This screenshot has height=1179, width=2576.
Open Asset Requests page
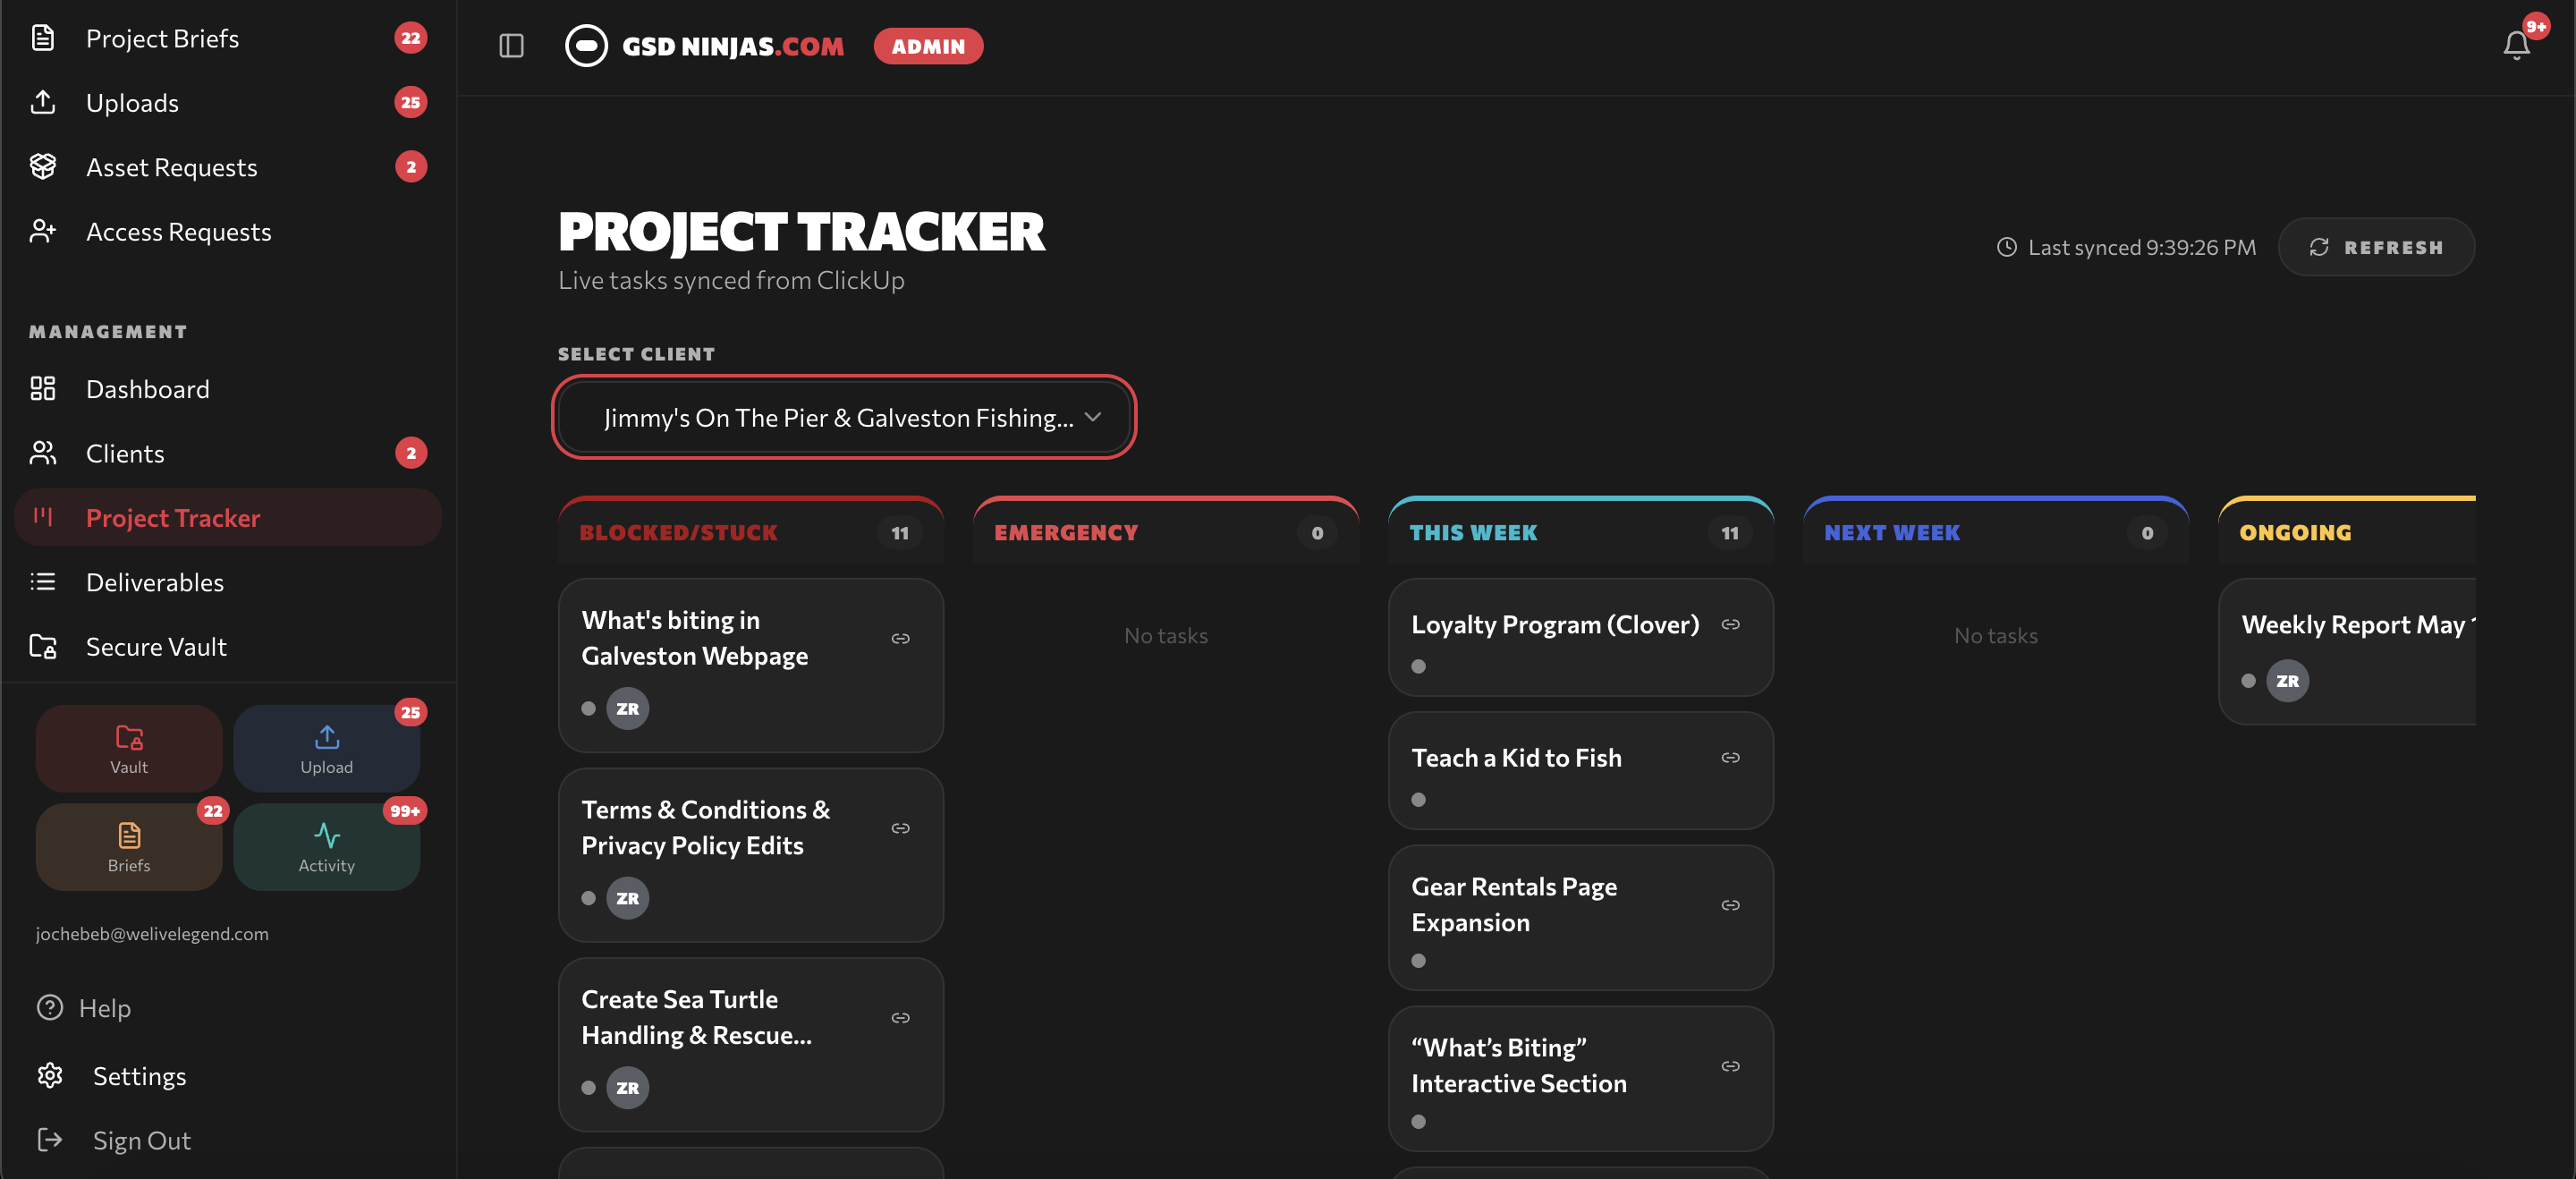228,166
